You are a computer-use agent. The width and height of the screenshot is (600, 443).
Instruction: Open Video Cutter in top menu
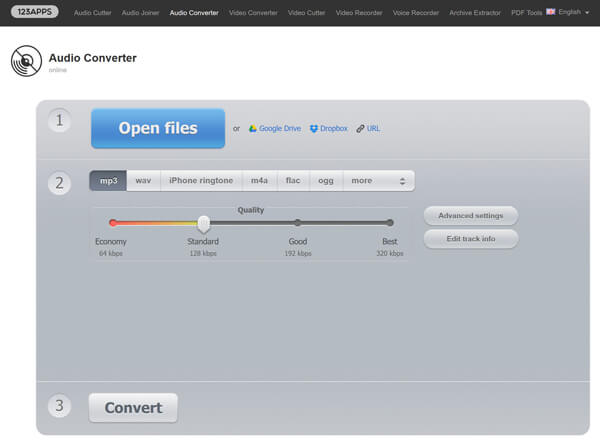coord(306,13)
